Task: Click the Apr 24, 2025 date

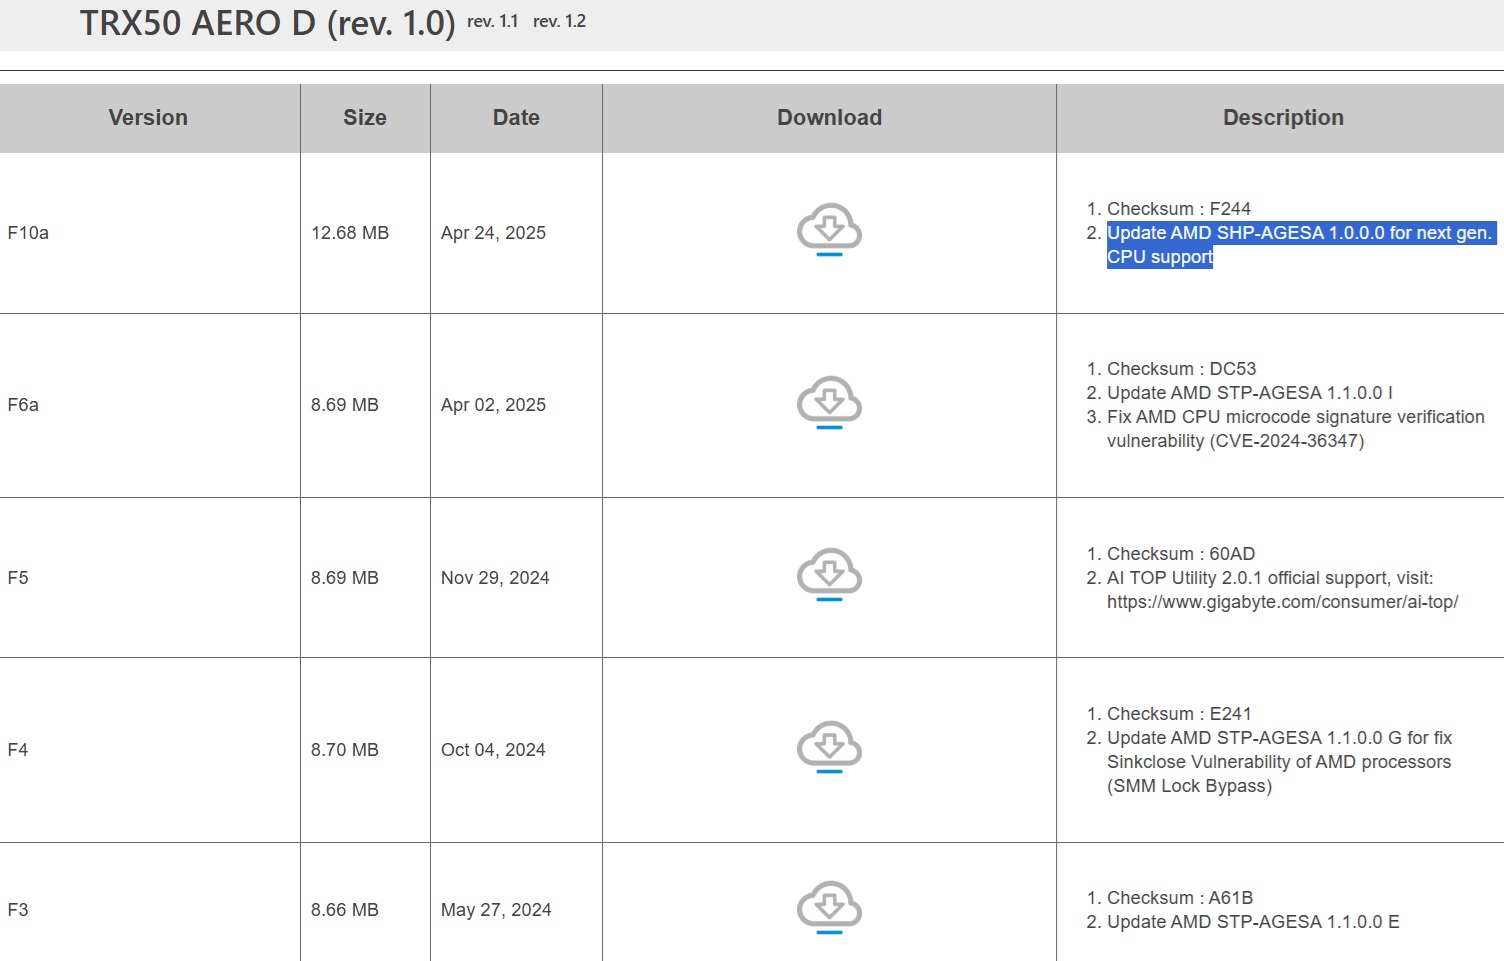Action: click(x=493, y=233)
